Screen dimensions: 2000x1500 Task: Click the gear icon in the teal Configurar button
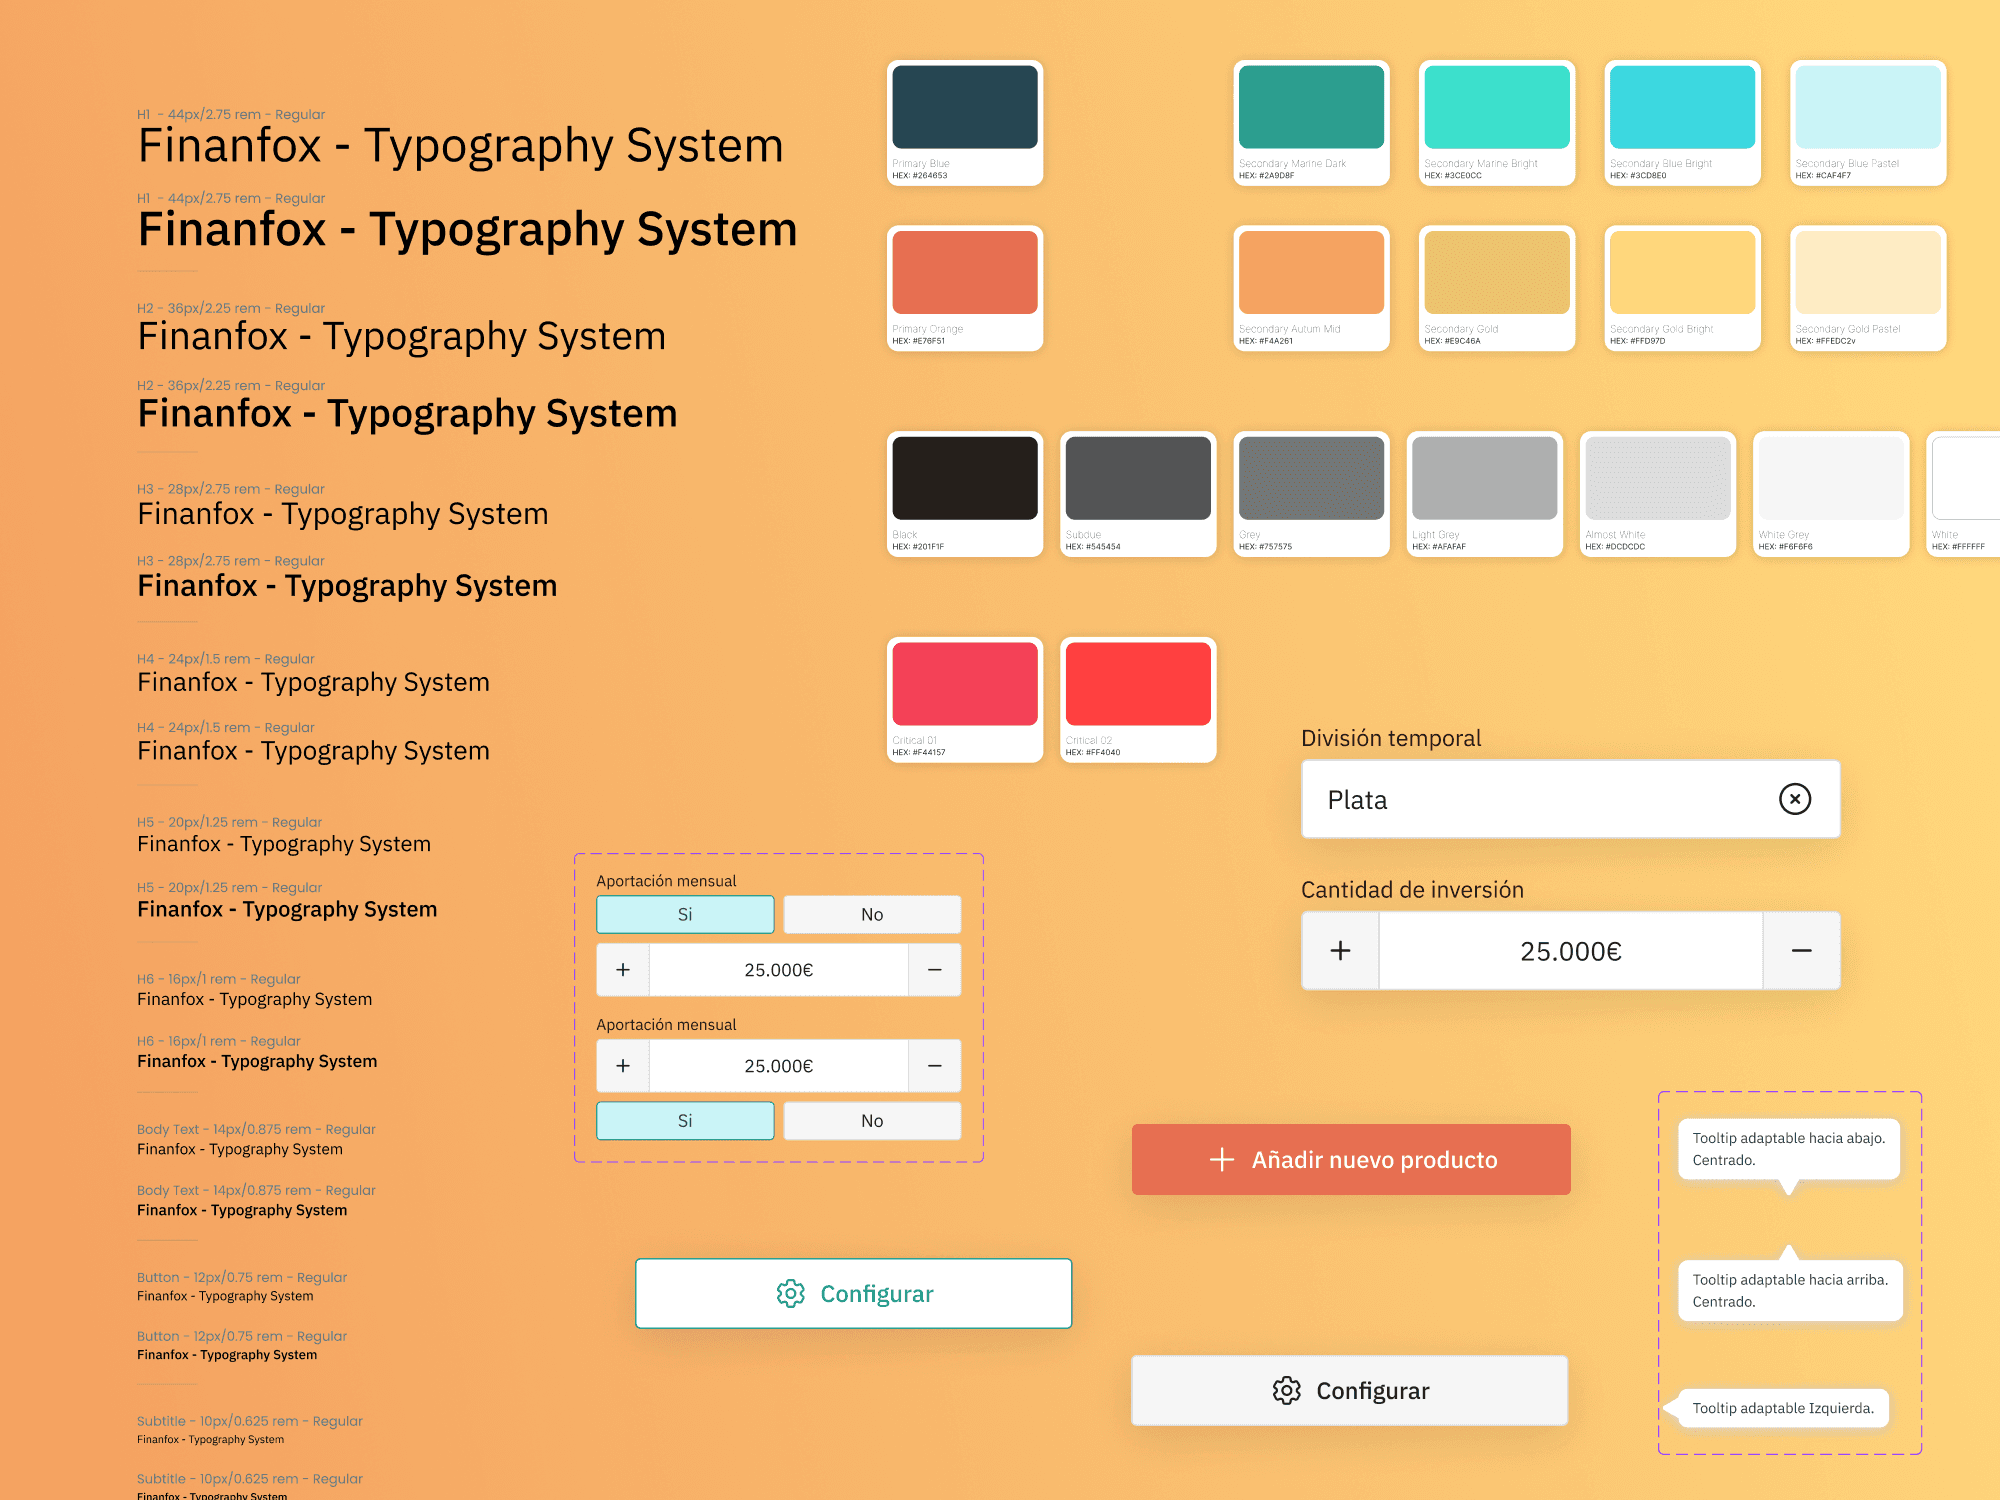click(790, 1293)
